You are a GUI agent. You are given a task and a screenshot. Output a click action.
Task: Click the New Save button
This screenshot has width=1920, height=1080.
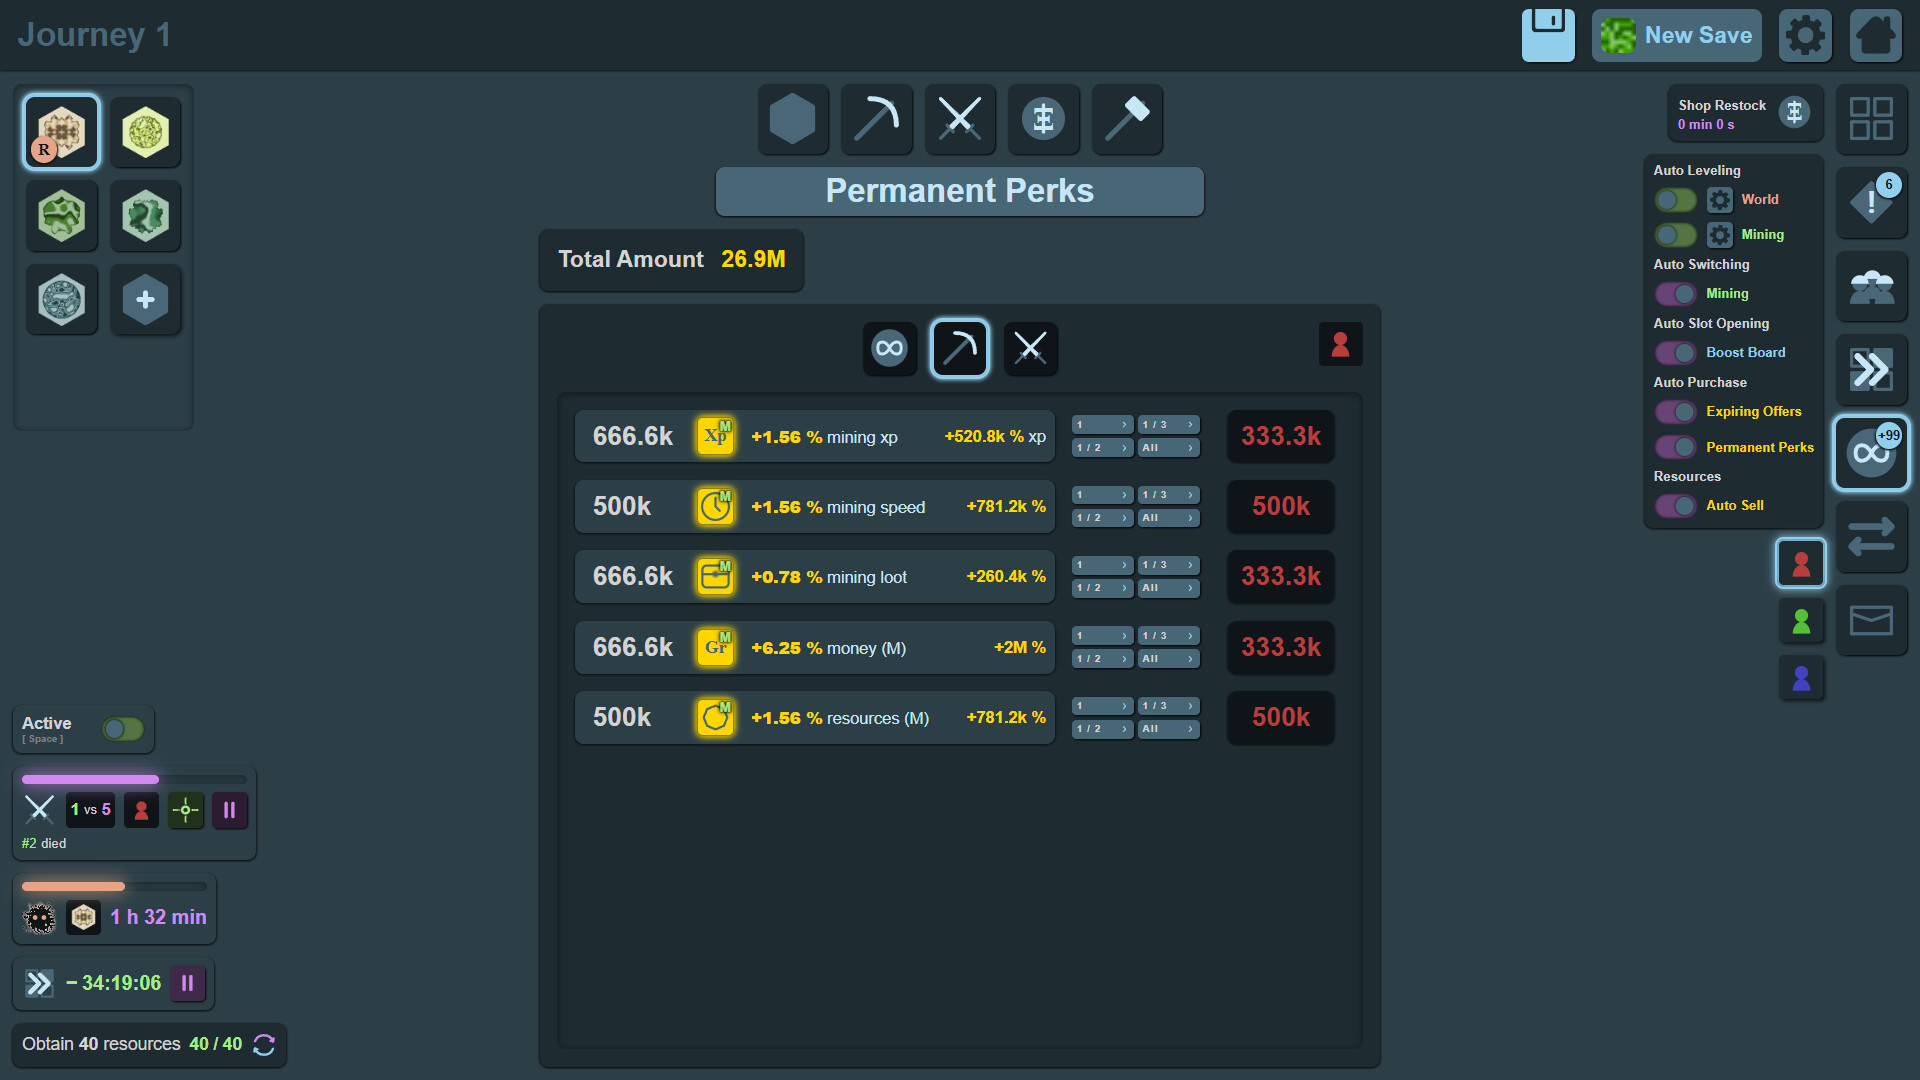1676,35
